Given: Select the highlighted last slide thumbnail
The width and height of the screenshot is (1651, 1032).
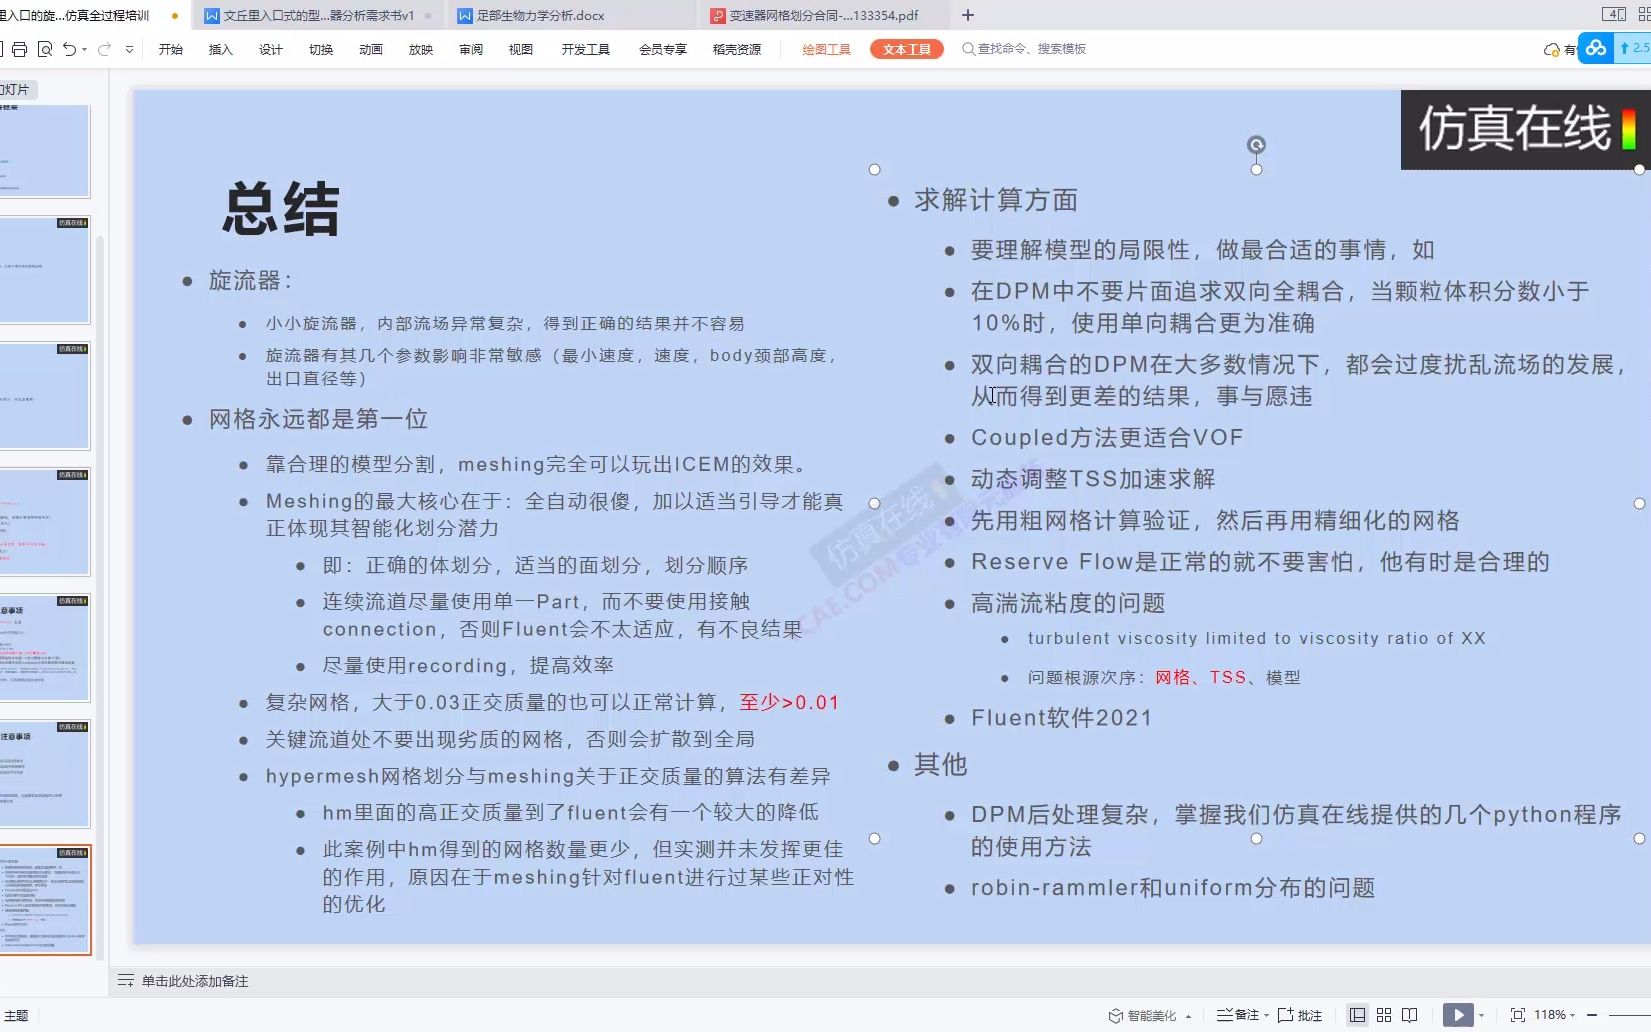Looking at the screenshot, I should 45,900.
